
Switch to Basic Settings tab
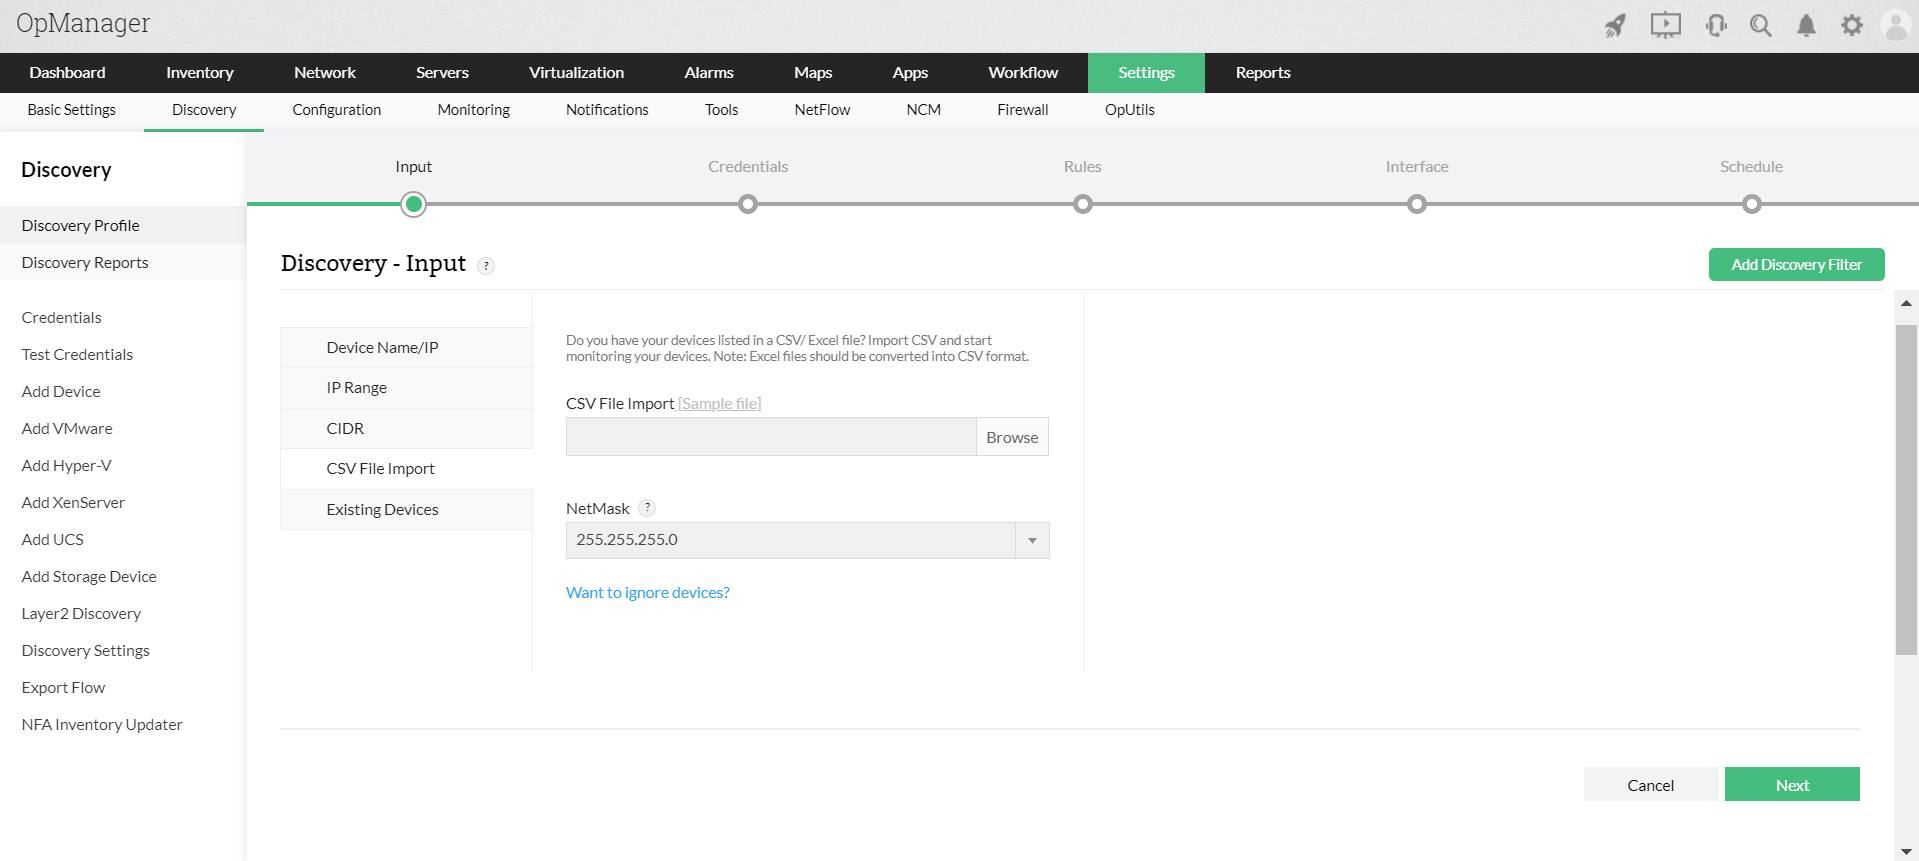[72, 110]
